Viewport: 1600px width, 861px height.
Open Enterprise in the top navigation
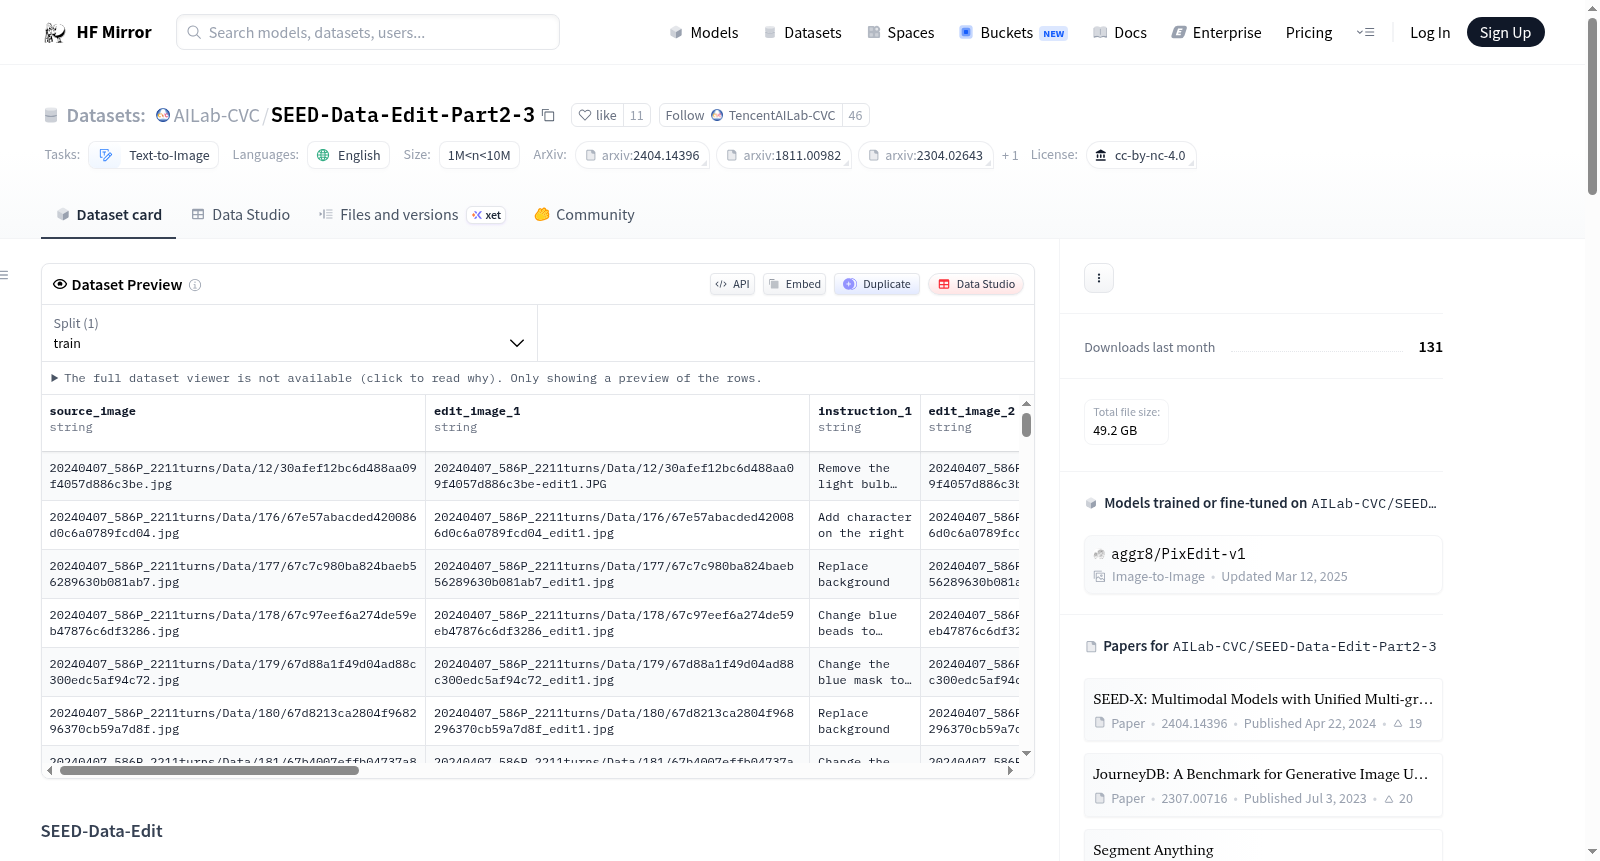pos(1217,33)
